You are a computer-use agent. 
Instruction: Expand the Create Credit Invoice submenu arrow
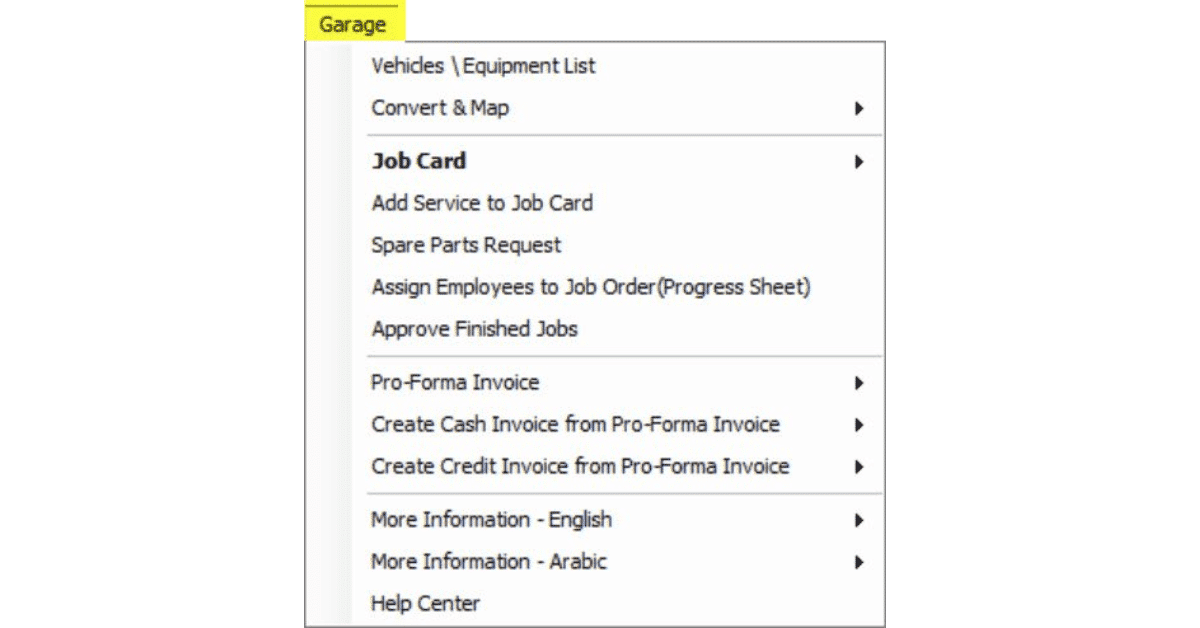[859, 466]
